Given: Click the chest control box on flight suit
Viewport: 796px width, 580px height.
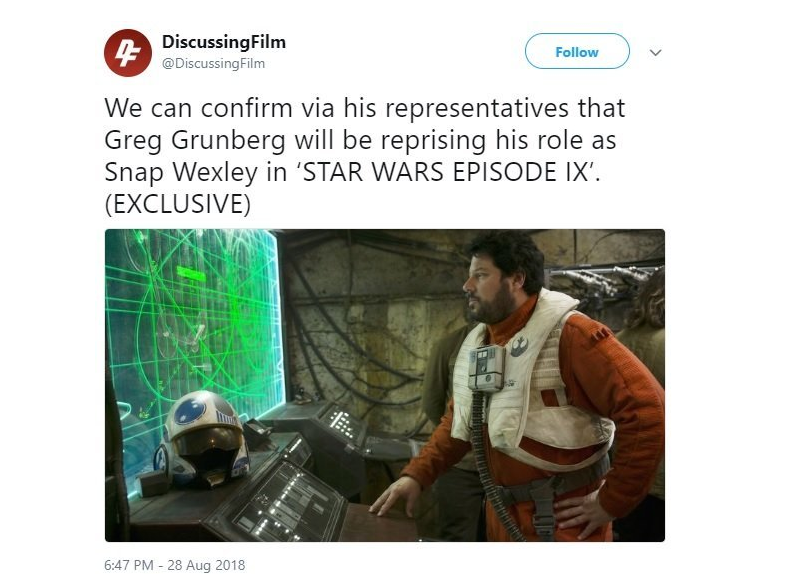Looking at the screenshot, I should click(x=486, y=368).
